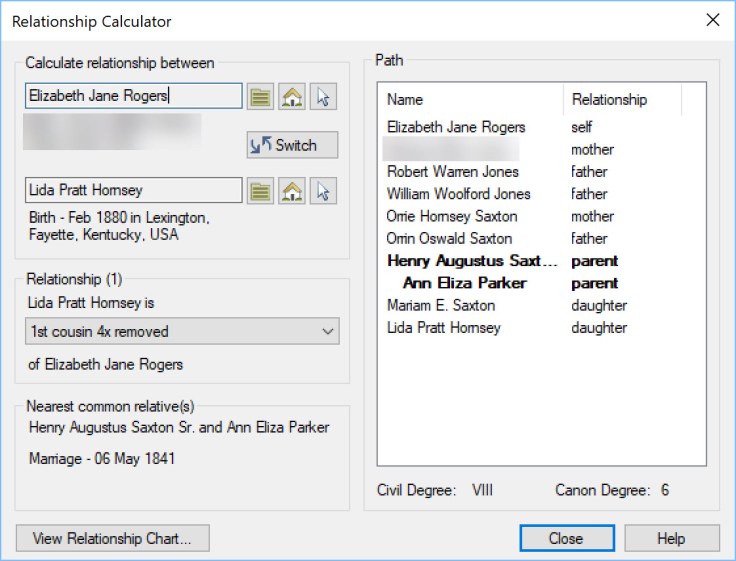Open the index list icon beside Lida Pratt Hornsey
This screenshot has height=561, width=736.
point(261,191)
